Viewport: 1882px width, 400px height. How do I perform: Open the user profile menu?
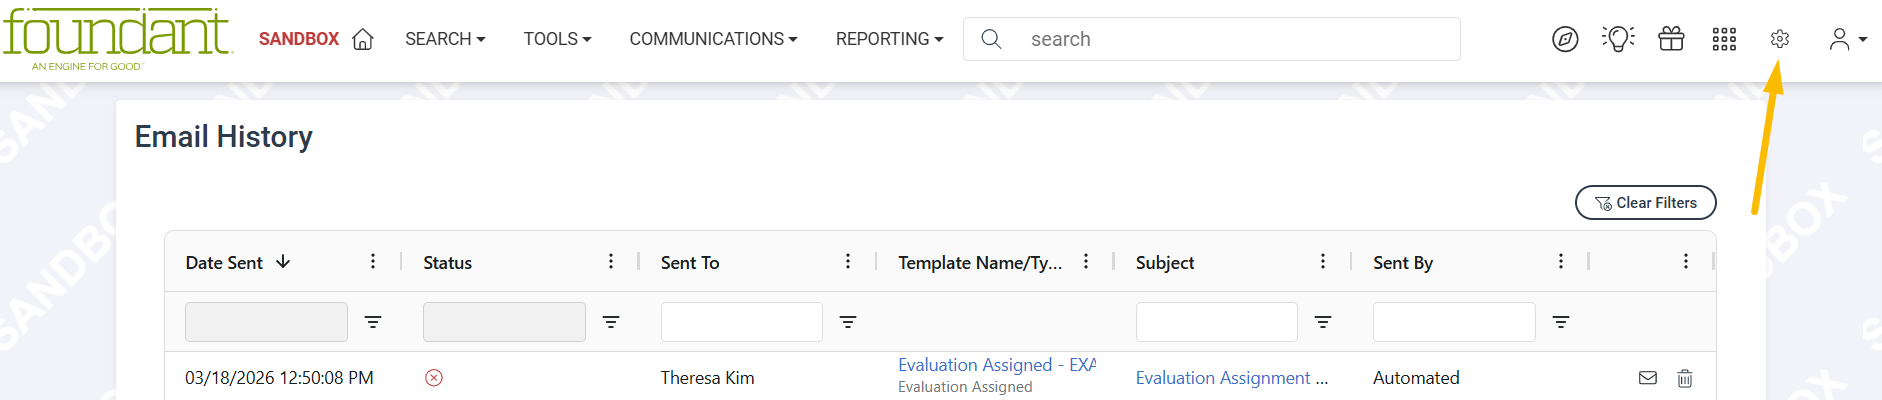[x=1847, y=39]
